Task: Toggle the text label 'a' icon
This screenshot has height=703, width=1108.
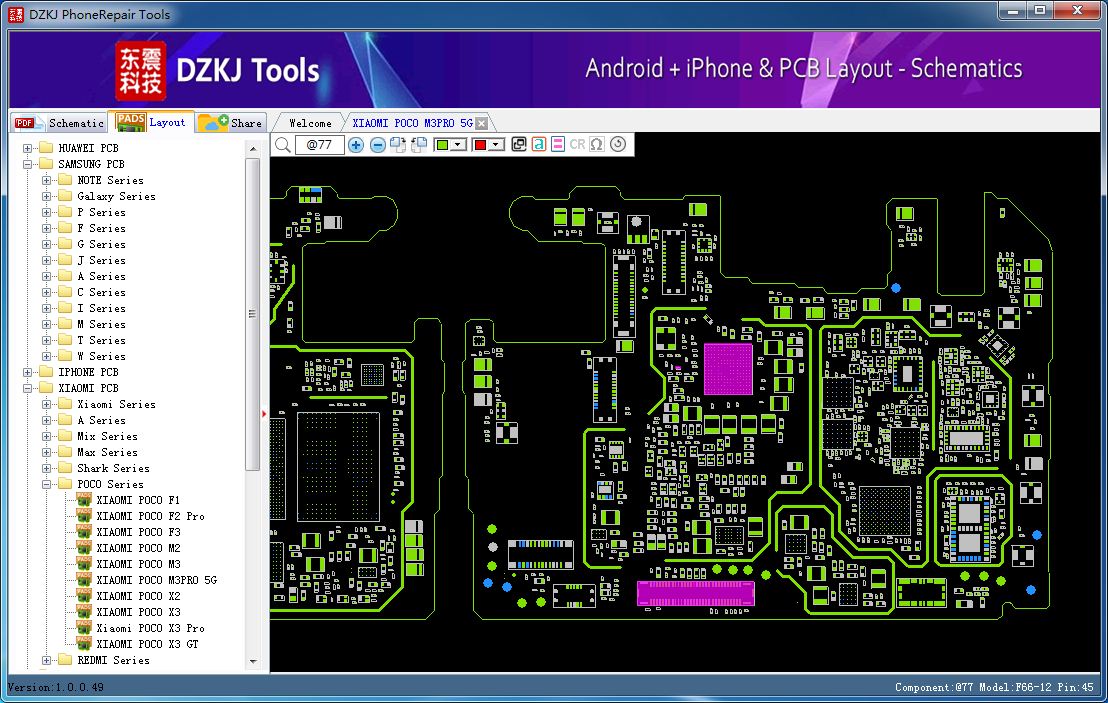Action: coord(538,145)
